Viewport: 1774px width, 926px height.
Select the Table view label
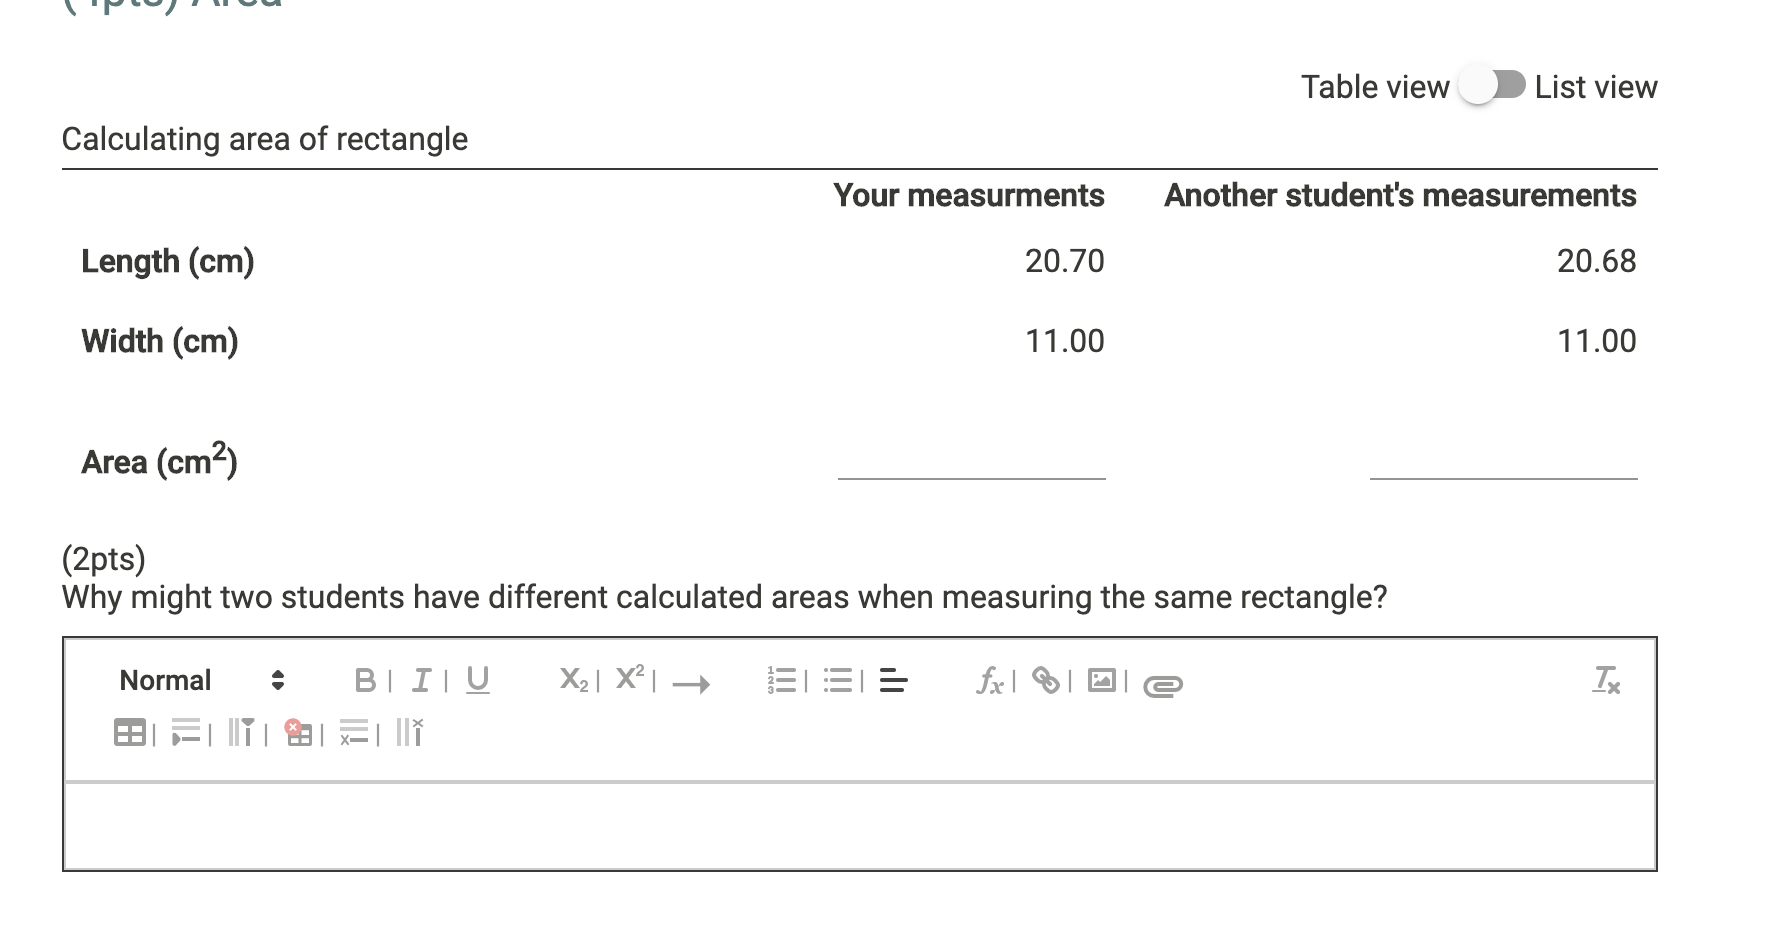tap(1374, 87)
